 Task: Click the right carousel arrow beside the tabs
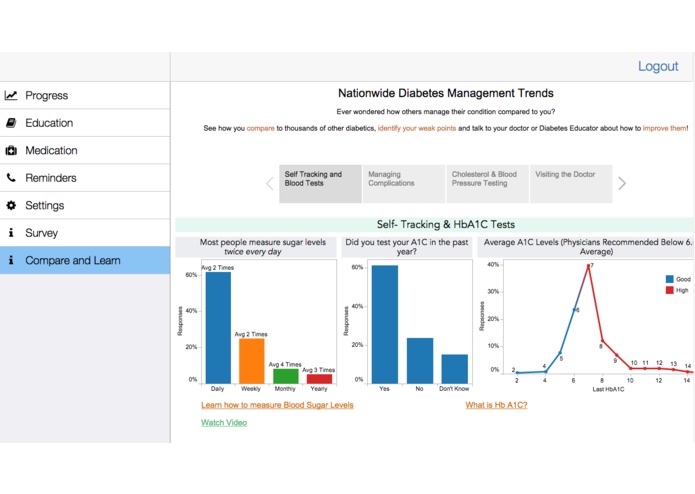tap(622, 183)
